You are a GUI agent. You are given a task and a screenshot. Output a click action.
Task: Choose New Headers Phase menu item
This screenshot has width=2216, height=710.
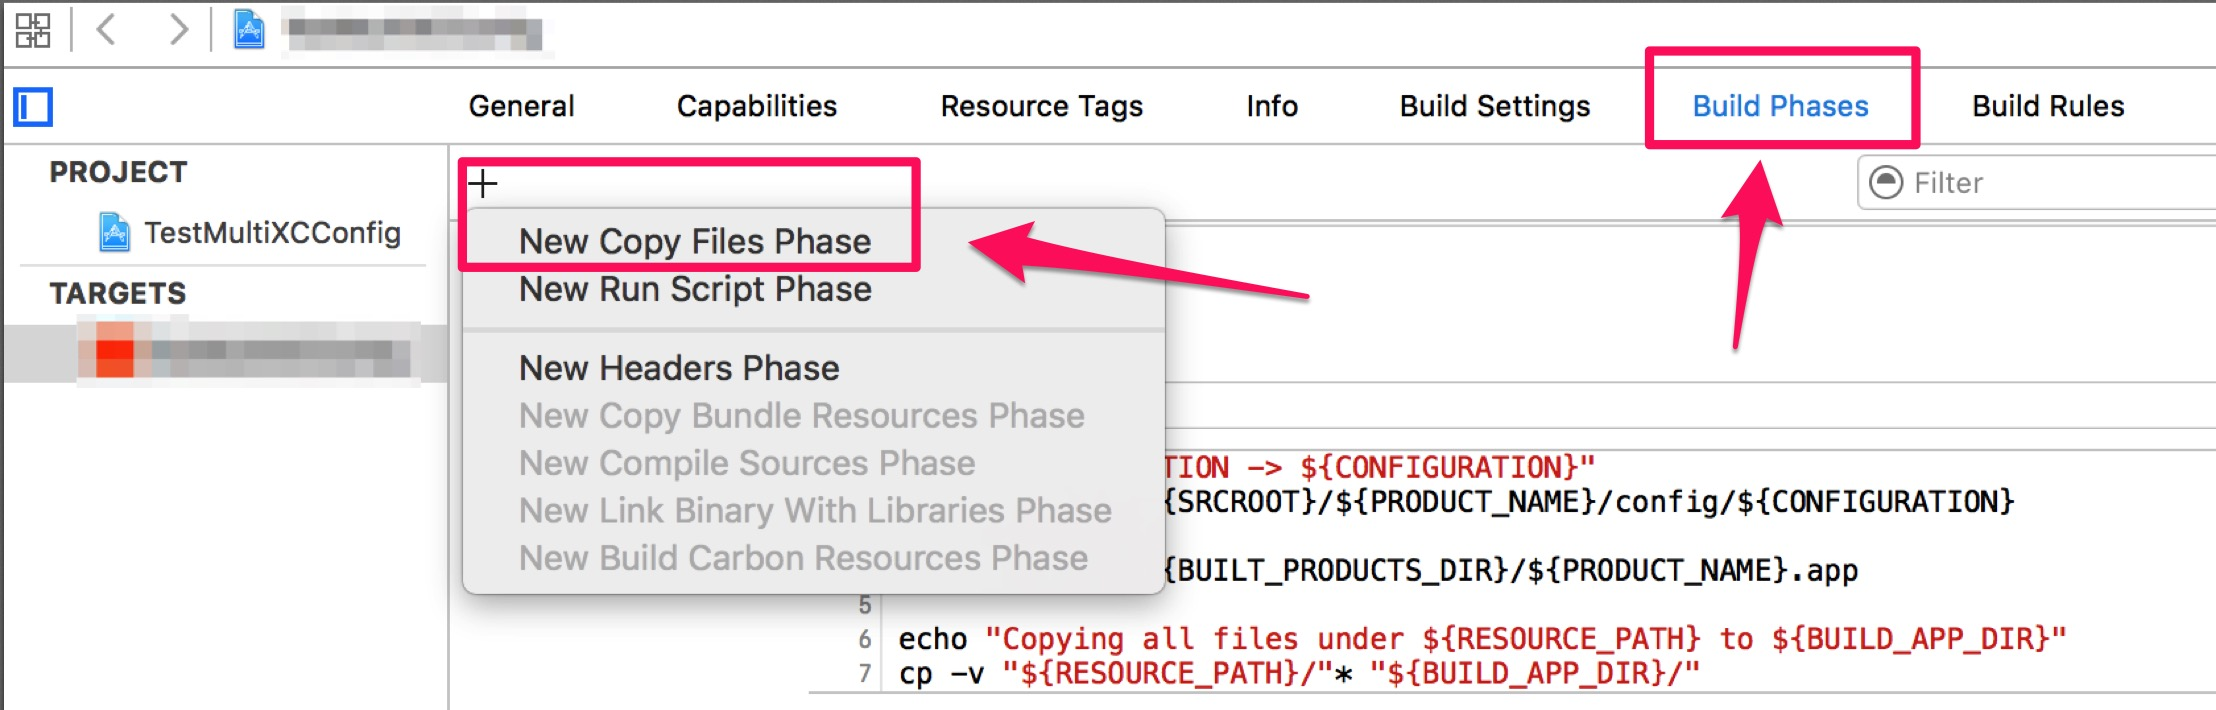coord(679,369)
